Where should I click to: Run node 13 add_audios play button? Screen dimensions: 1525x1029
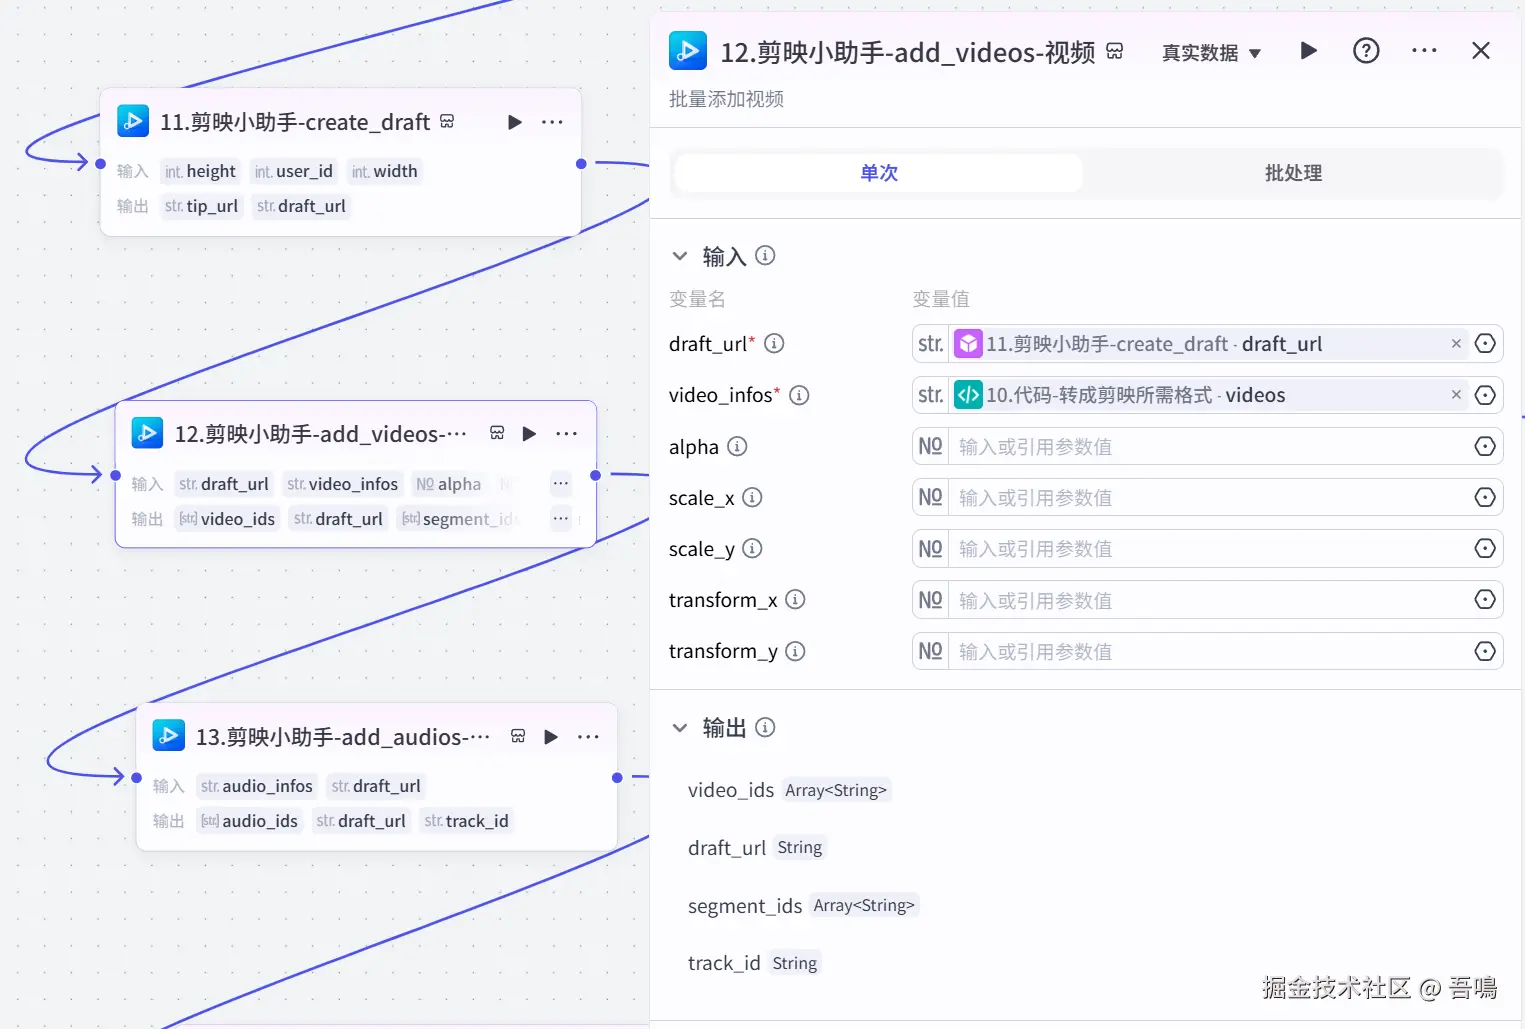pyautogui.click(x=550, y=737)
